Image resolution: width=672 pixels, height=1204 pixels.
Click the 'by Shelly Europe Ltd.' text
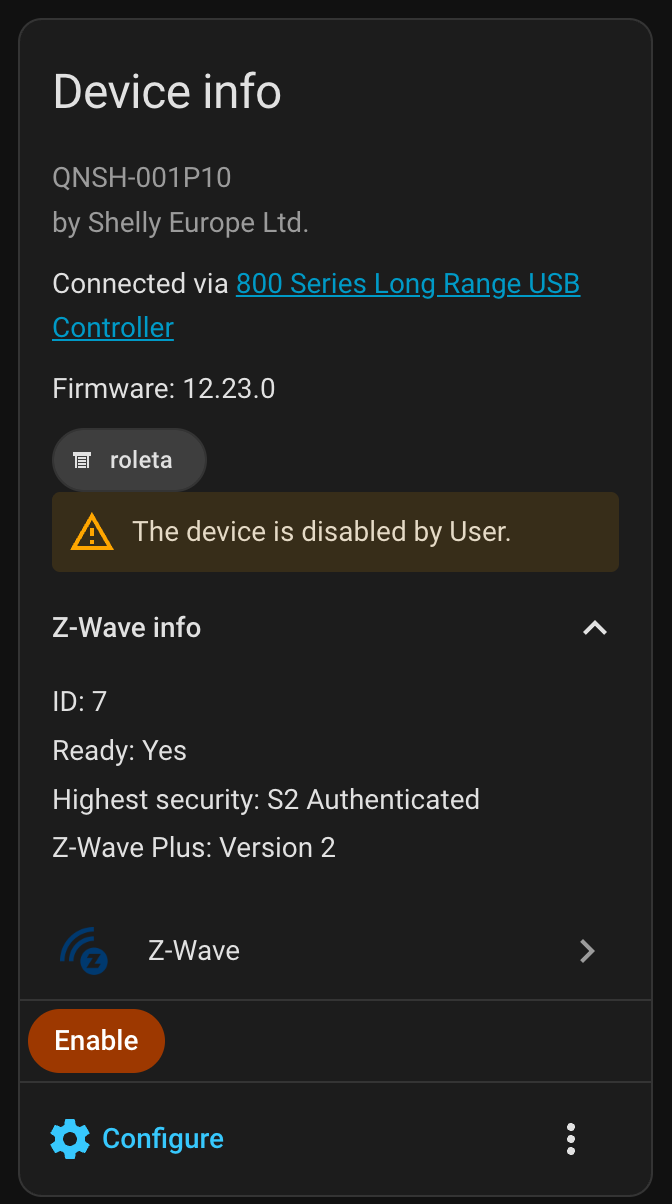(180, 222)
